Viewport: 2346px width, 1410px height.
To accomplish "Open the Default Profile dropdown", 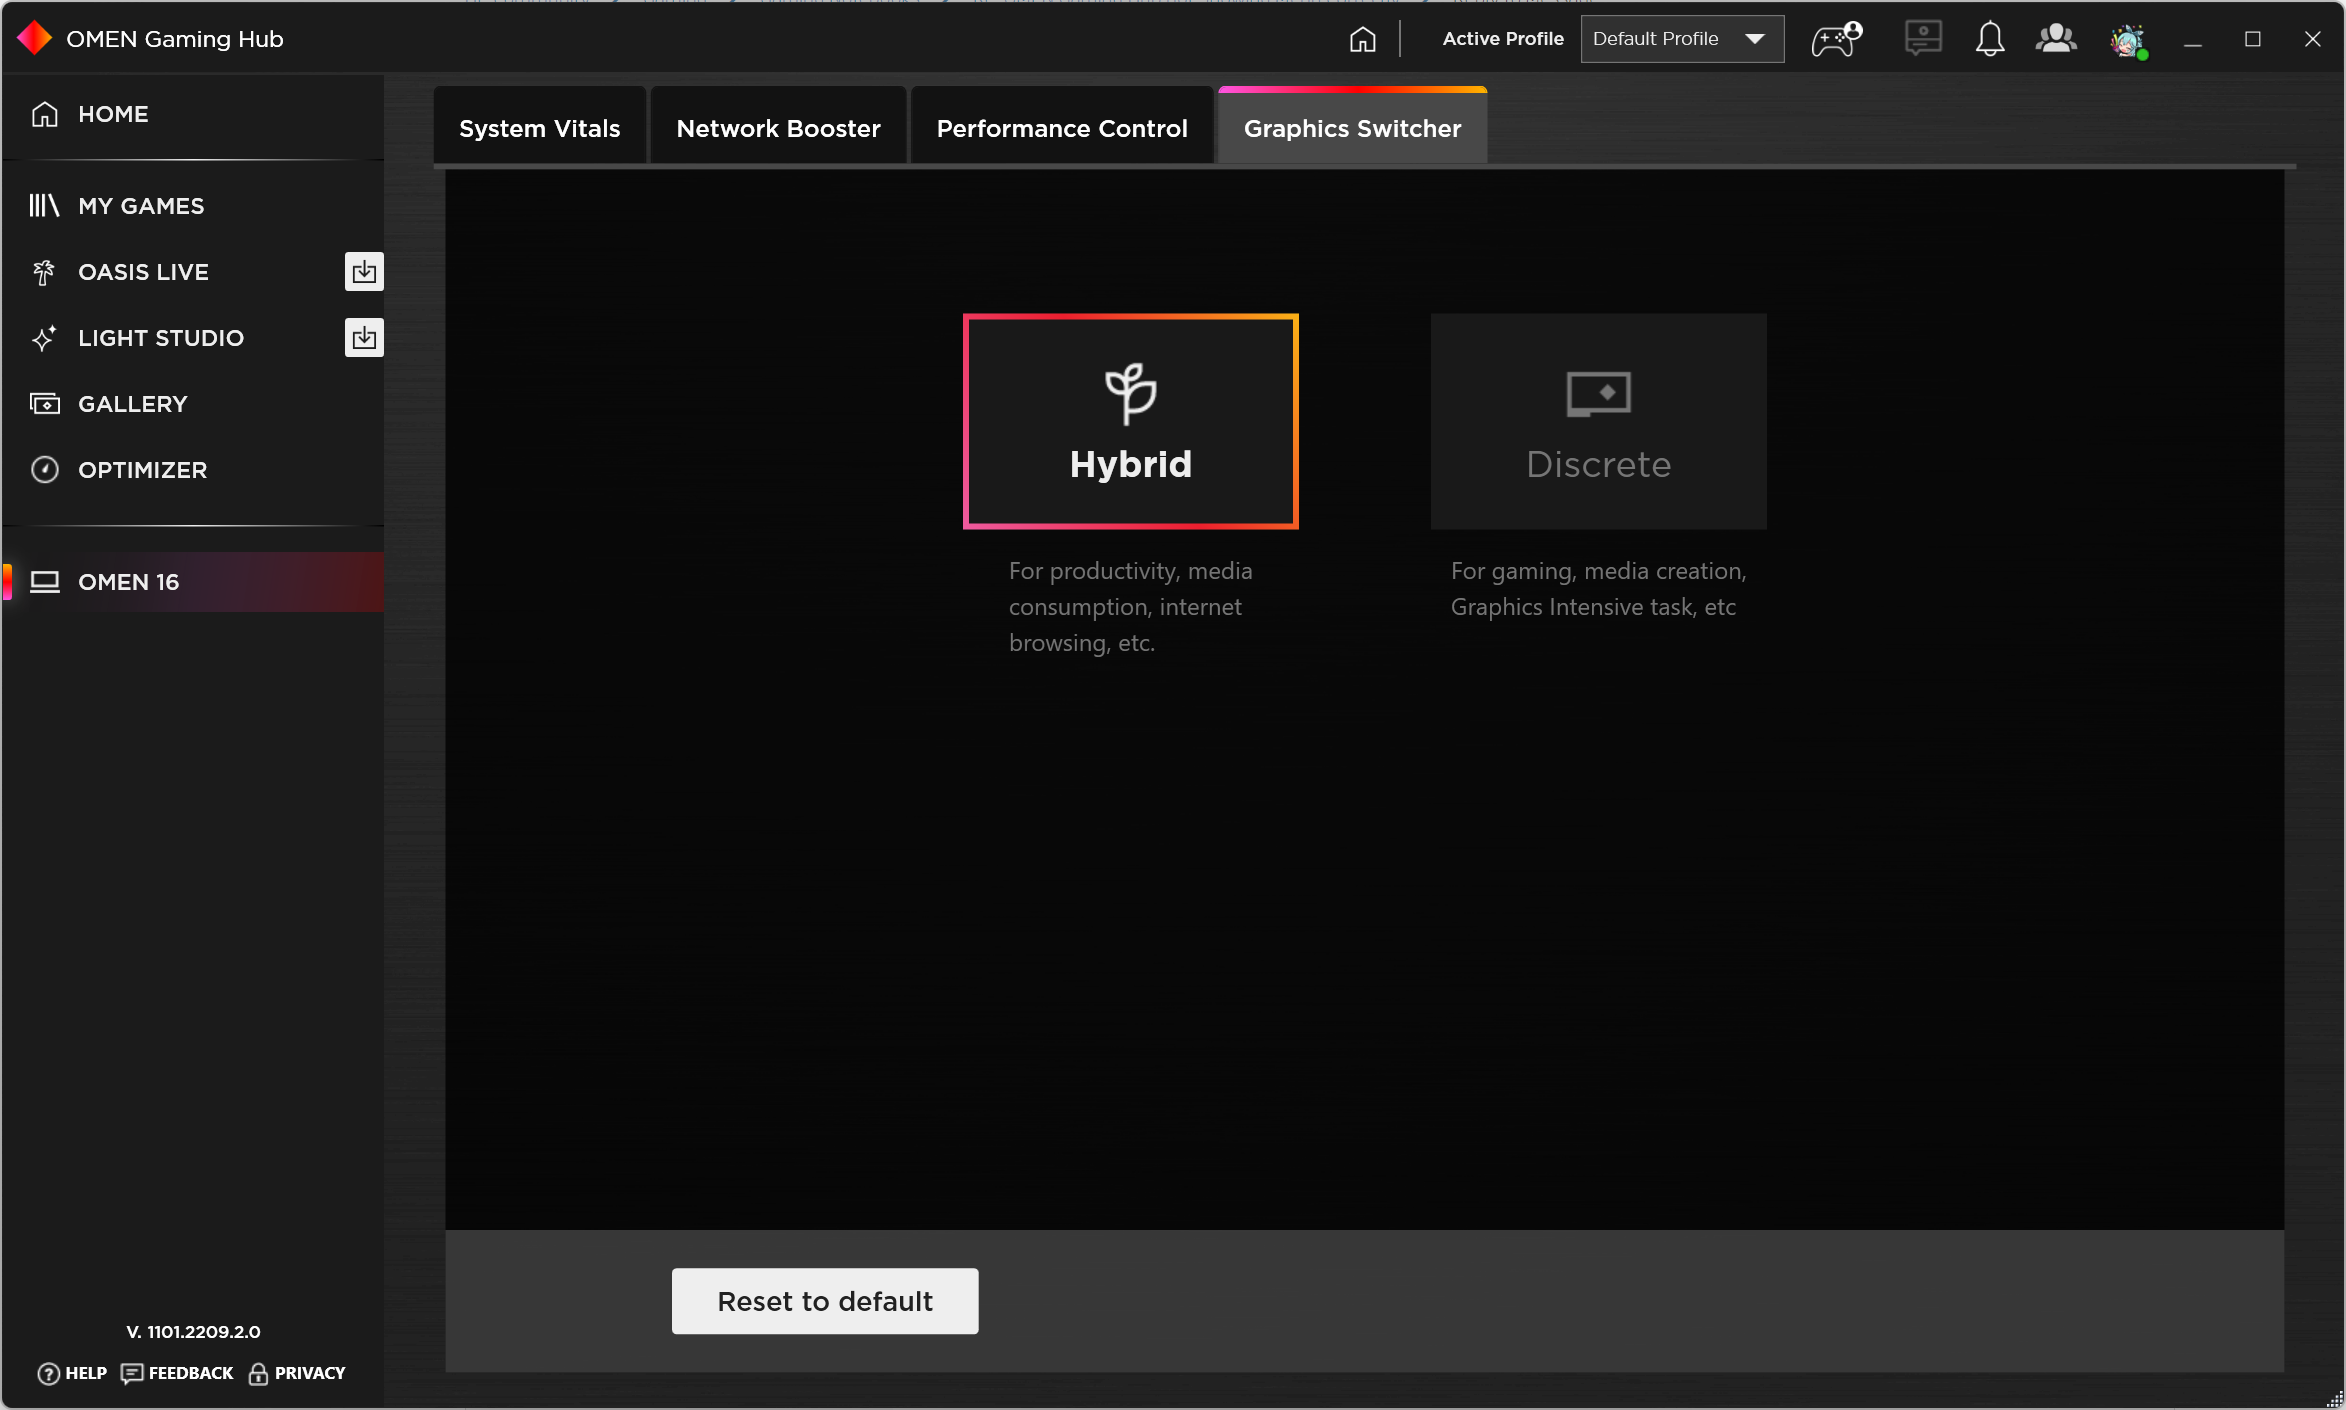I will click(x=1682, y=39).
